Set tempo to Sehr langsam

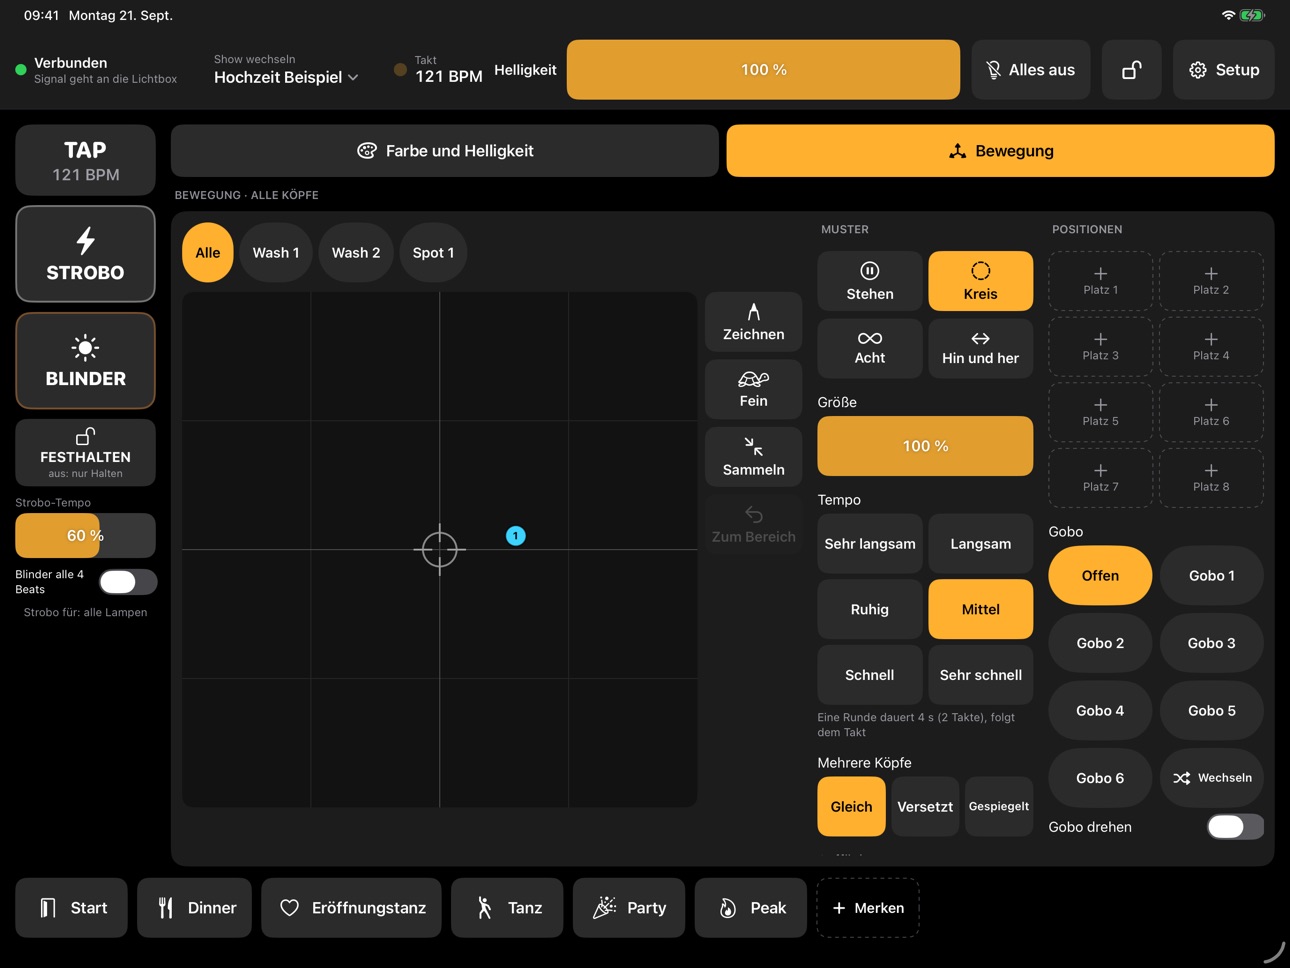pyautogui.click(x=870, y=544)
